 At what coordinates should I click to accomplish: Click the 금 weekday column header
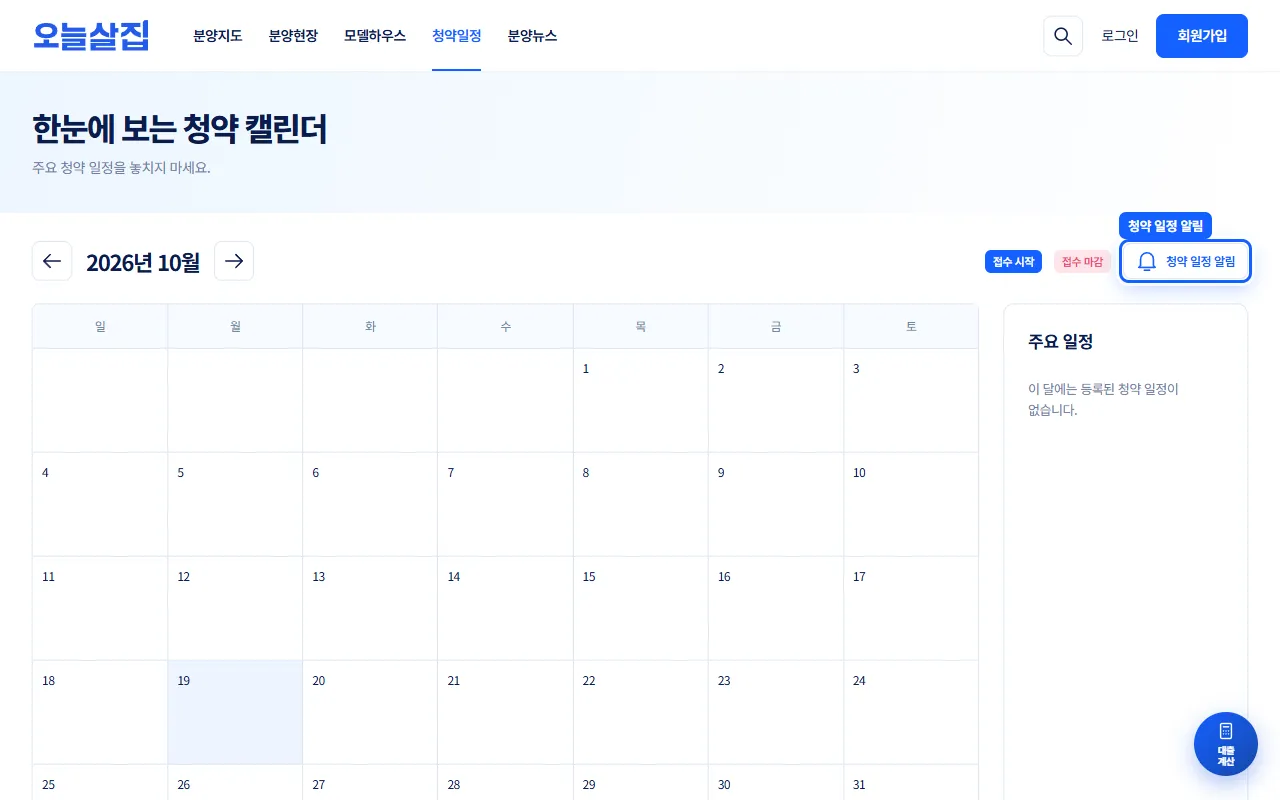776,326
